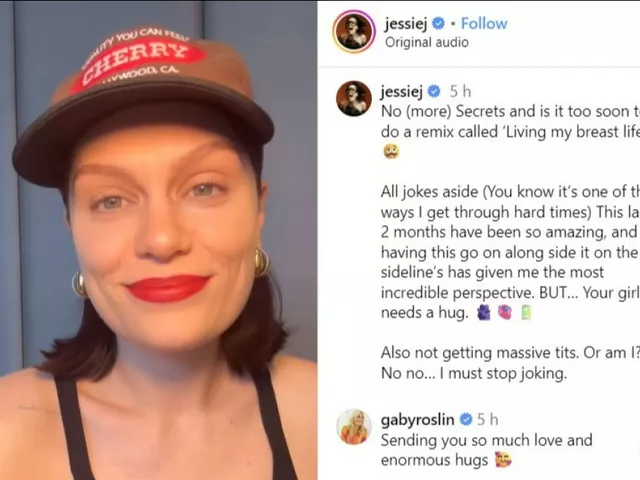Image resolution: width=640 pixels, height=480 pixels.
Task: Click the hugging people emoji after 'hug'
Action: tap(484, 313)
